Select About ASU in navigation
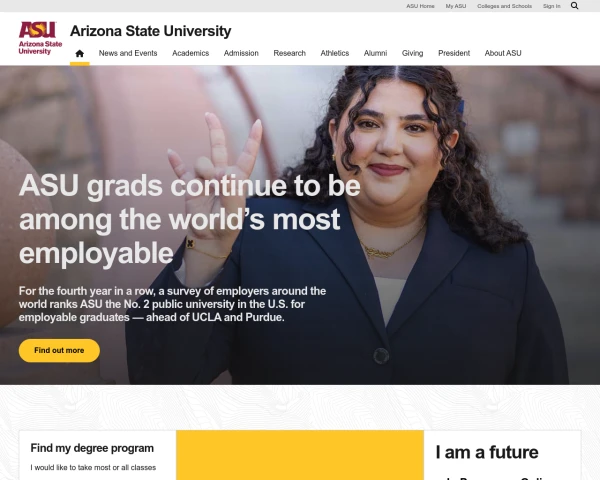This screenshot has height=480, width=600. coord(503,53)
